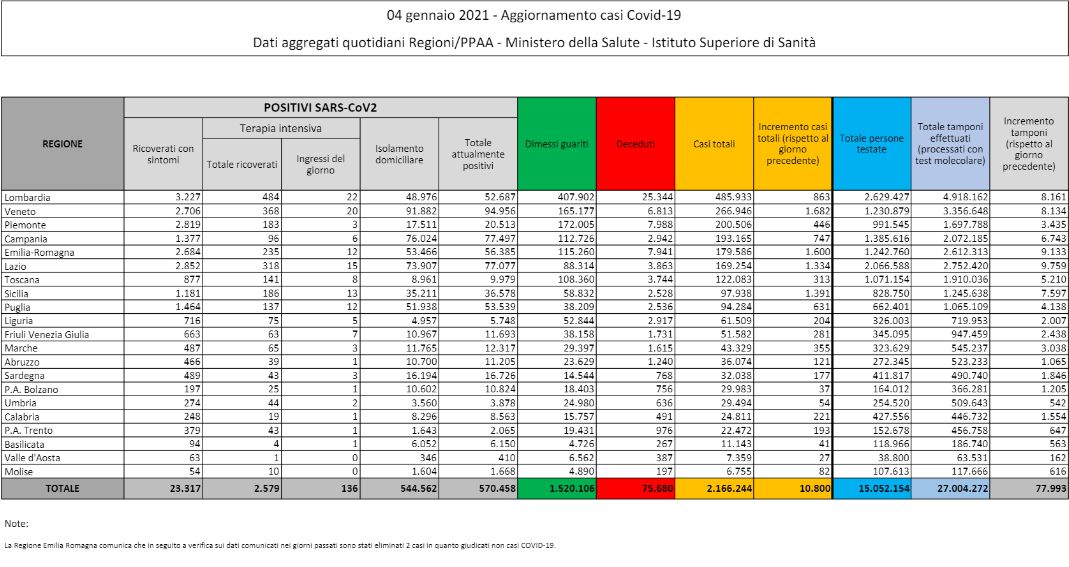Click total hospitalized value 23.317
1069x567 pixels.
click(185, 489)
